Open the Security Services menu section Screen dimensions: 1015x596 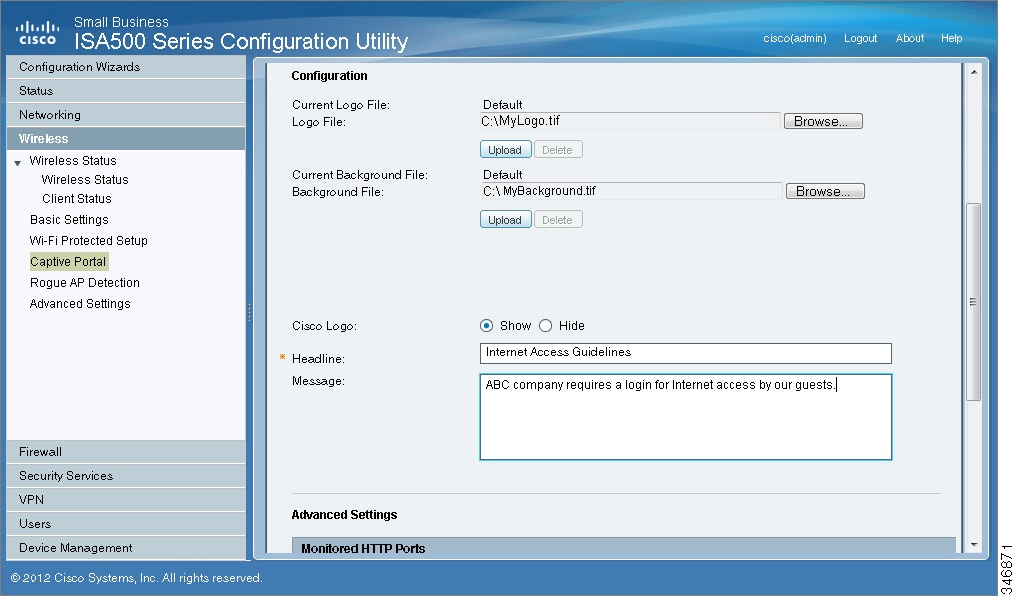[126, 476]
